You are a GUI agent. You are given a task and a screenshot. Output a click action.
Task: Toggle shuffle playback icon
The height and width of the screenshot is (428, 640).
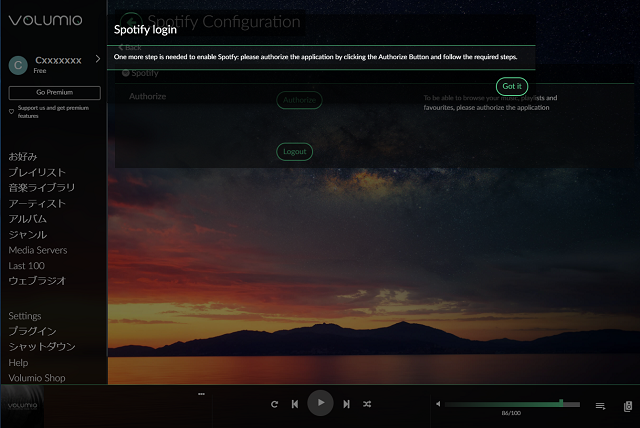pyautogui.click(x=367, y=404)
